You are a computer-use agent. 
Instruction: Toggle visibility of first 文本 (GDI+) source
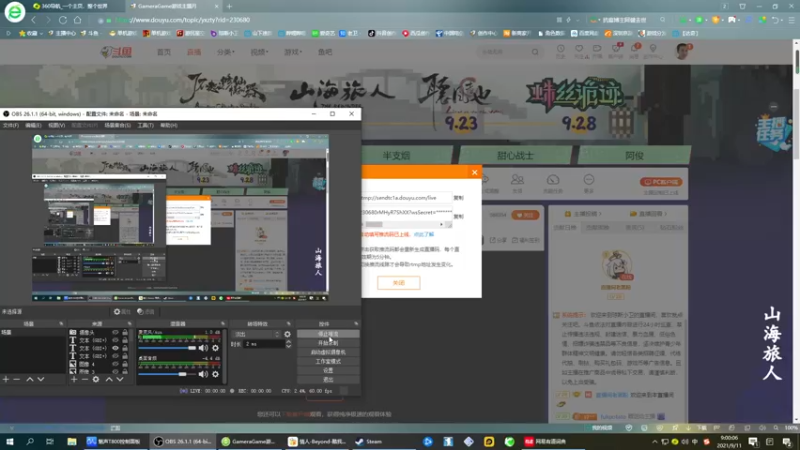pos(115,340)
